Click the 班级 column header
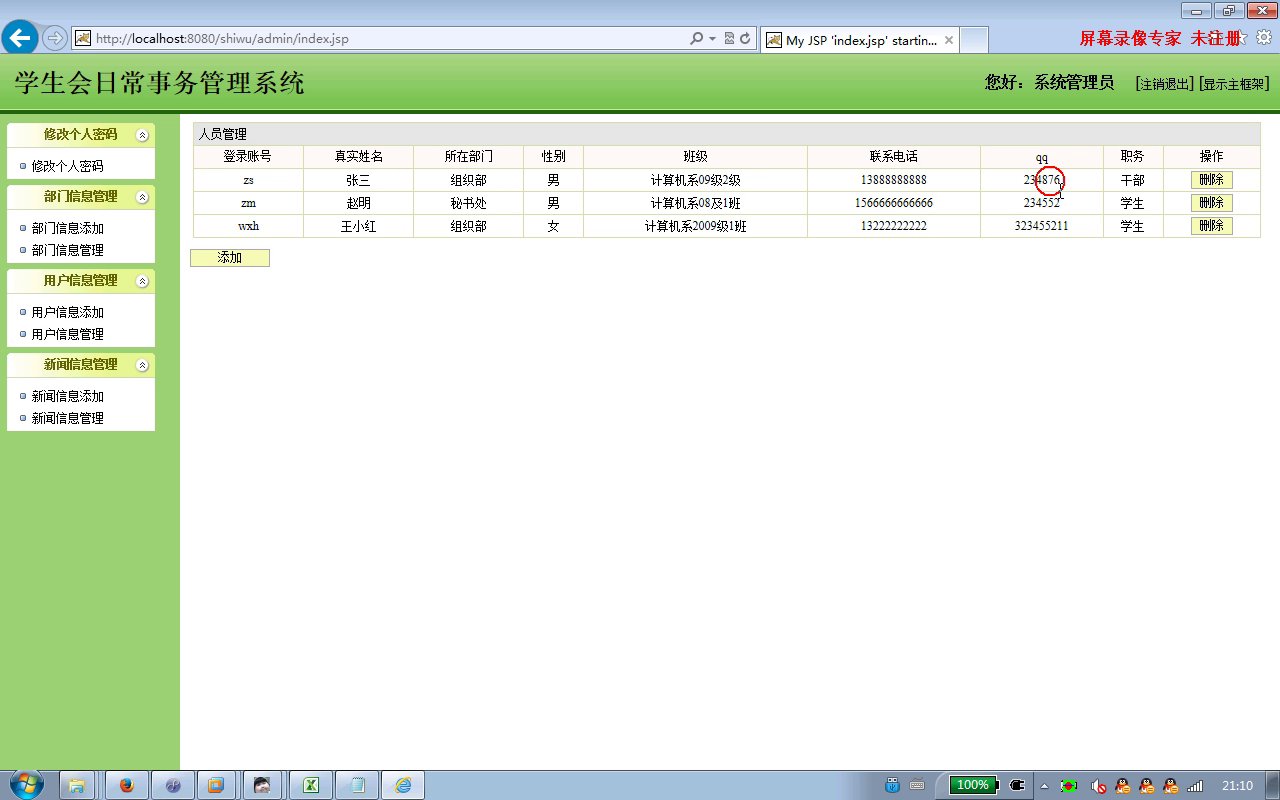The height and width of the screenshot is (800, 1280). 695,157
